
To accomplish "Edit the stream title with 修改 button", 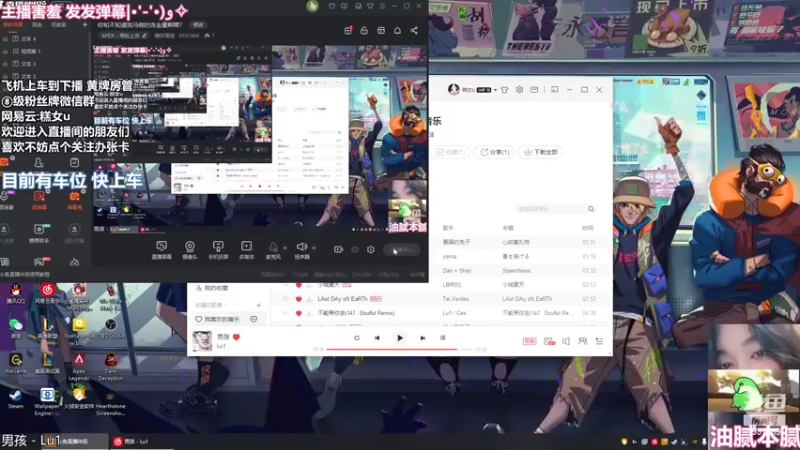I will point(198,24).
